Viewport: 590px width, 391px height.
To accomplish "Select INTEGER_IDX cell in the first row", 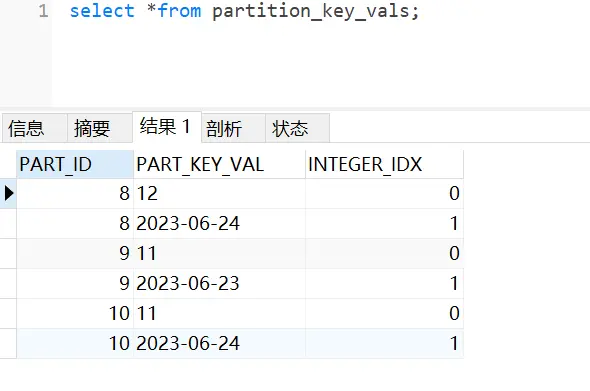I will coord(384,193).
